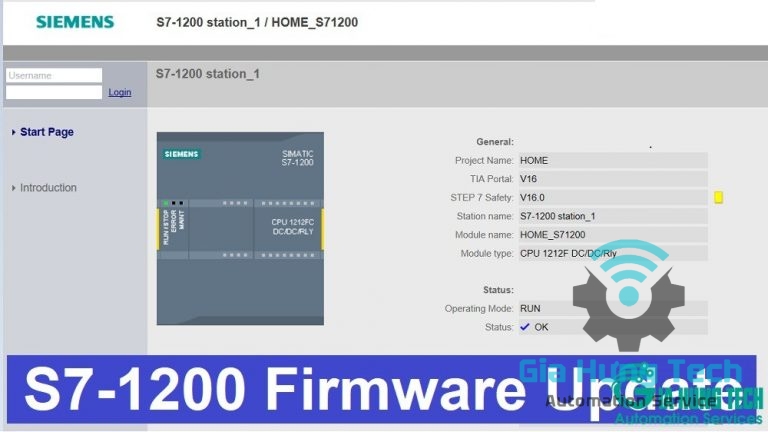The height and width of the screenshot is (432, 768).
Task: Click the blue OK status checkmark
Action: click(524, 327)
